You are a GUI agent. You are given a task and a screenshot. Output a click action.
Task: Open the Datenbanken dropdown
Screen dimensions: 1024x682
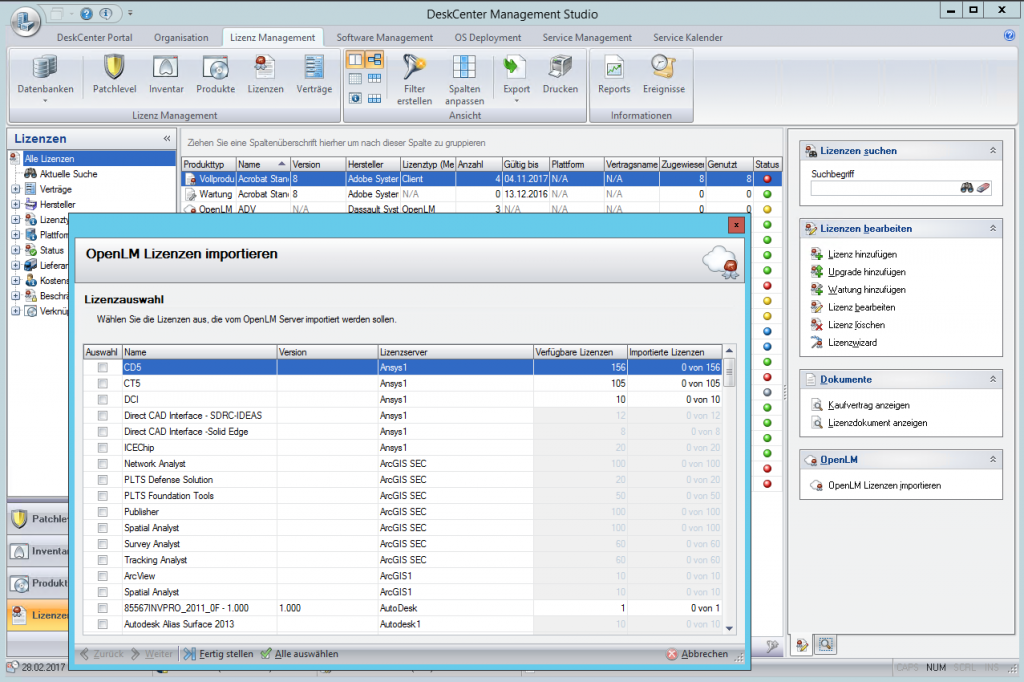[45, 78]
